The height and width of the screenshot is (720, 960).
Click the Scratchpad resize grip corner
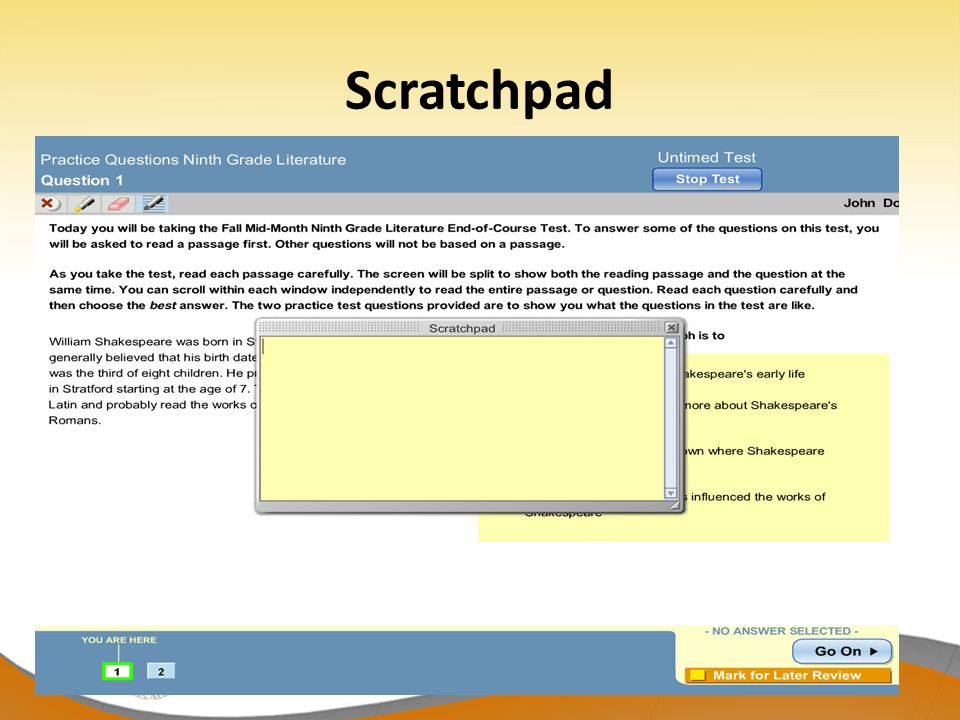point(673,505)
